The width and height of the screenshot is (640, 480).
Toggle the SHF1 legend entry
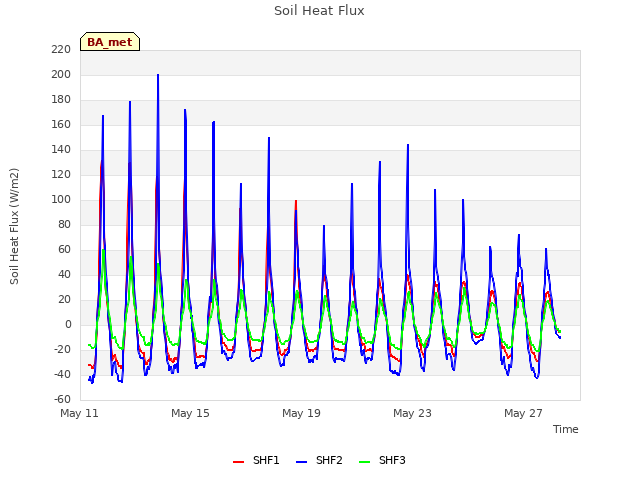coord(256,460)
